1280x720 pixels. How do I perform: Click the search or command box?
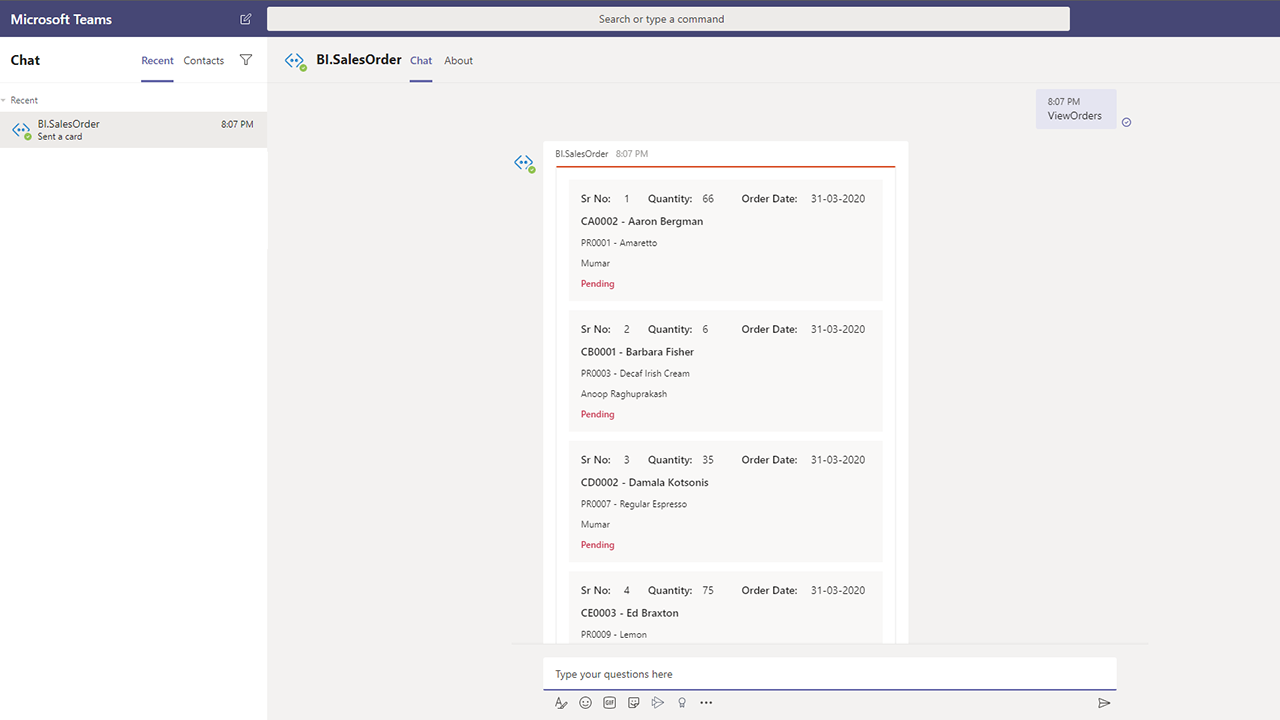(x=668, y=19)
